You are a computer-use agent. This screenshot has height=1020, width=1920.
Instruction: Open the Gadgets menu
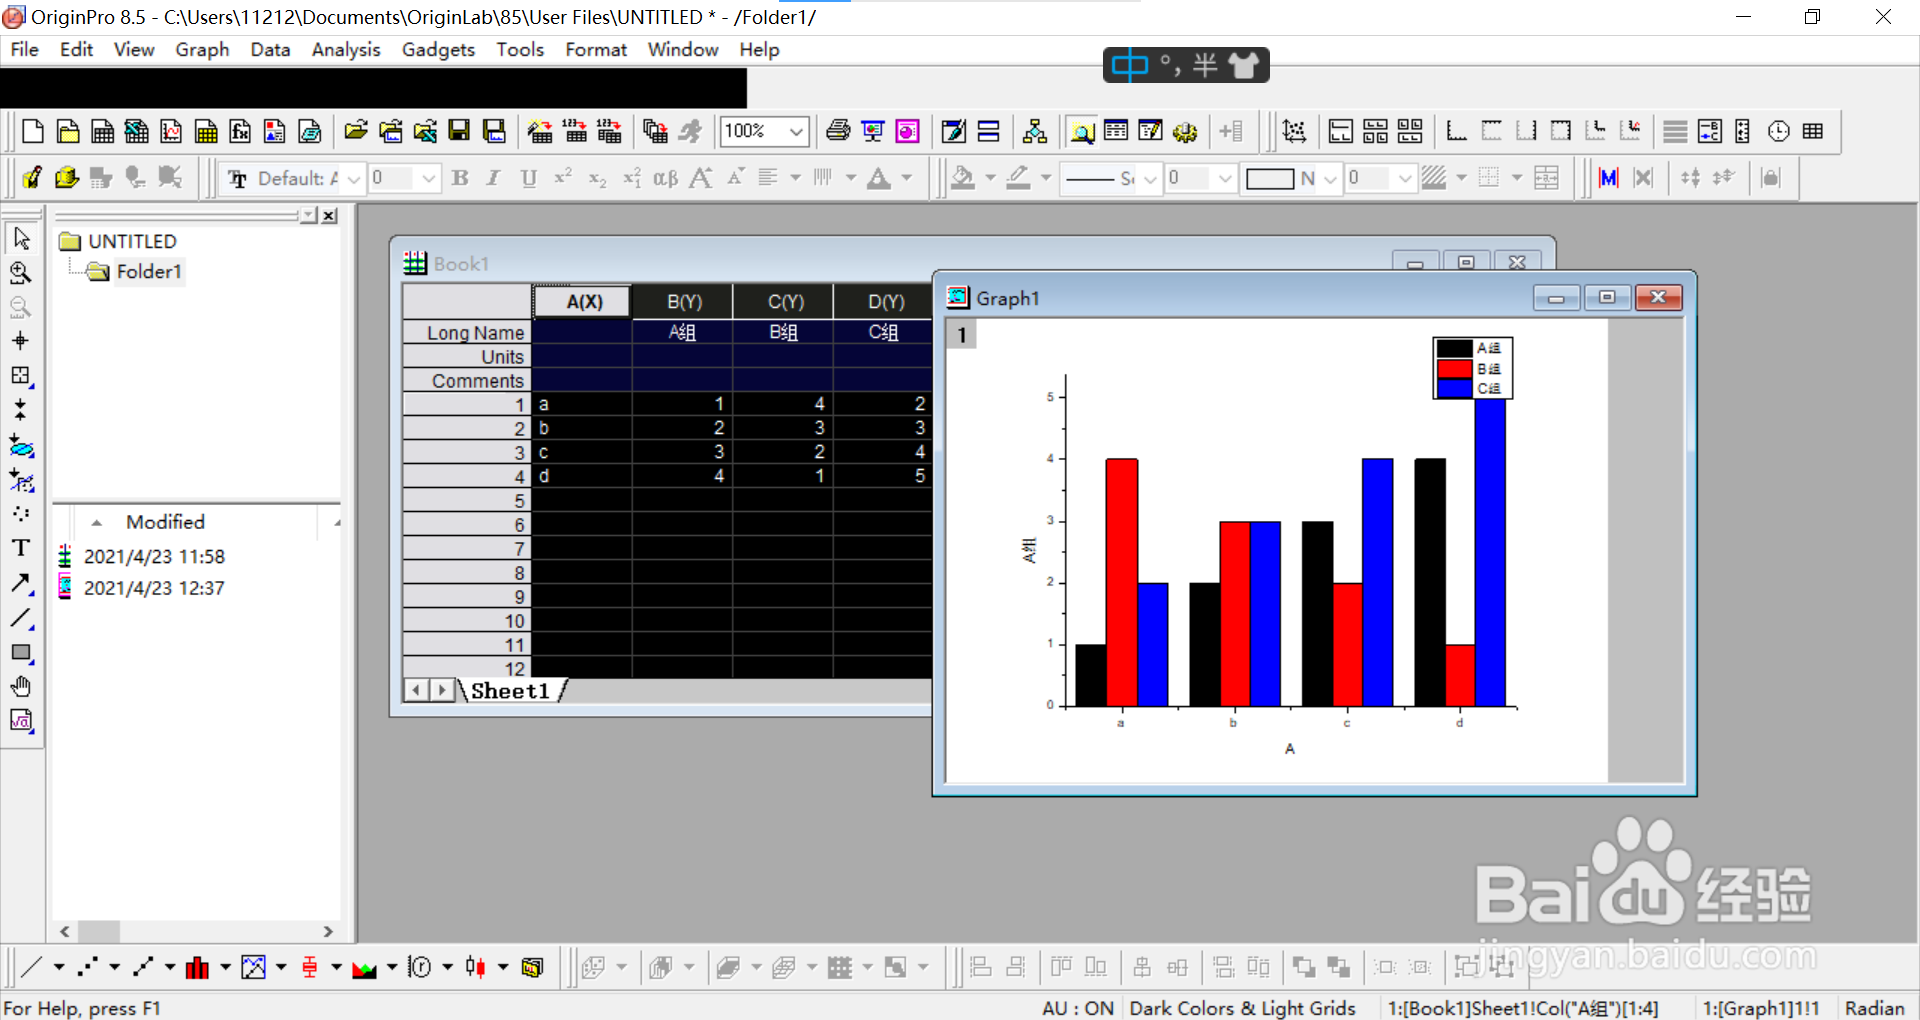pyautogui.click(x=438, y=49)
